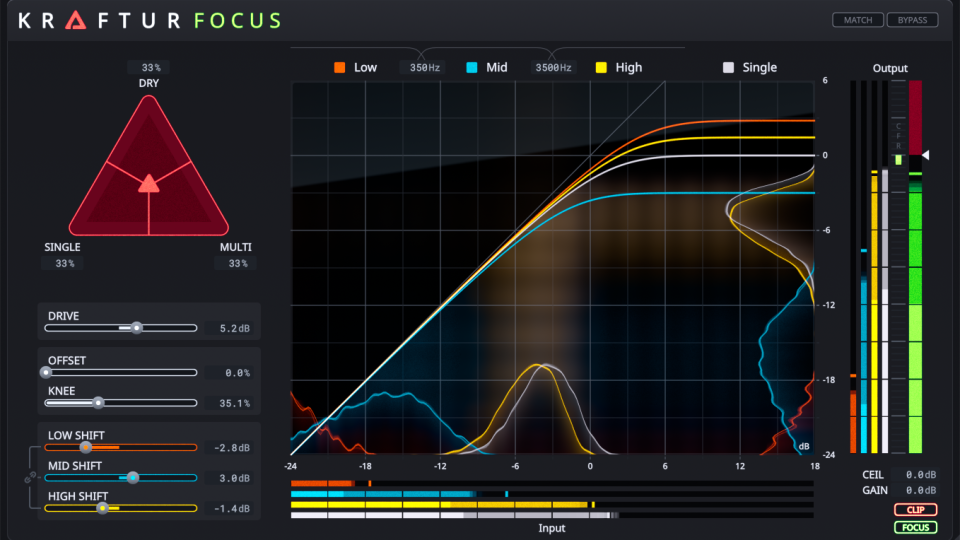Screen dimensions: 960x540
Task: Click the Kraftur red triangle logo
Action: tap(76, 20)
